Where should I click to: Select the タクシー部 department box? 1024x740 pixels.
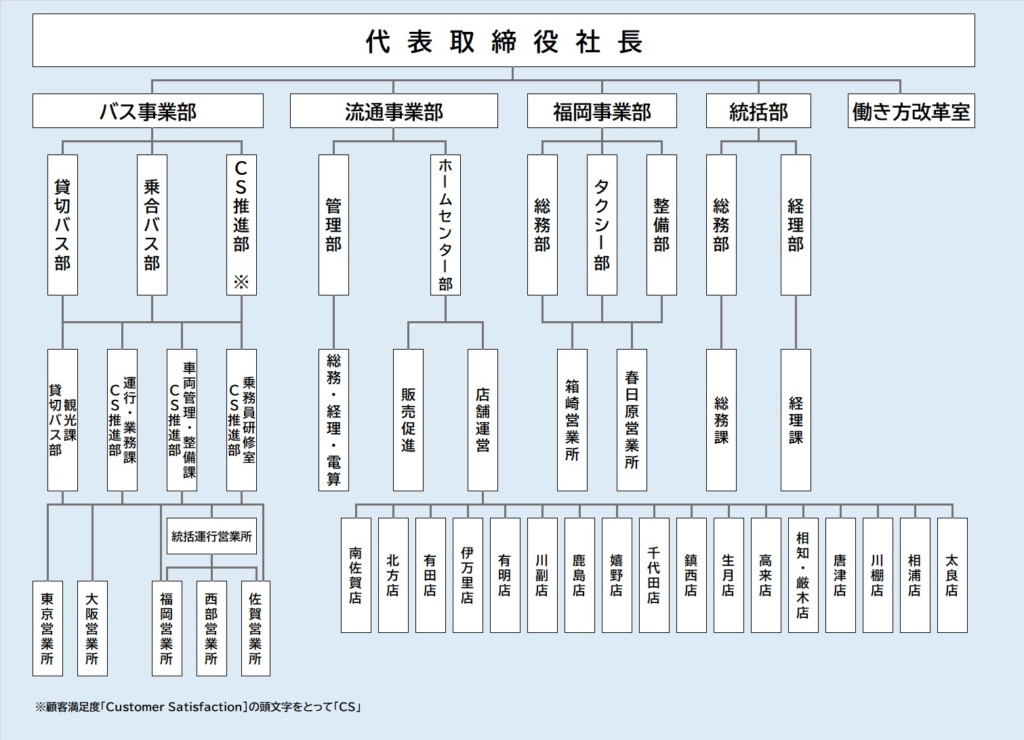coord(602,225)
